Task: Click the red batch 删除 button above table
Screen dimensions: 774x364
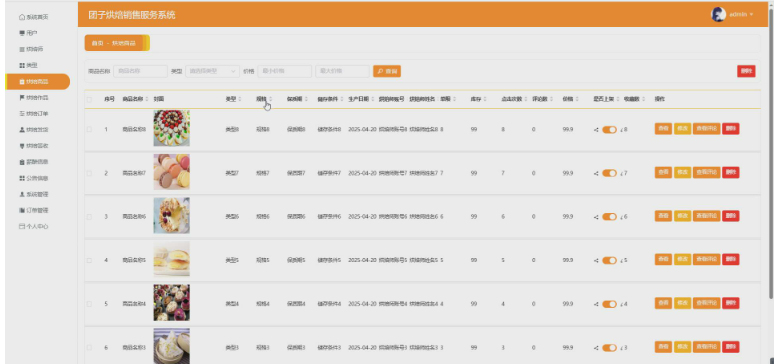Action: (x=746, y=71)
